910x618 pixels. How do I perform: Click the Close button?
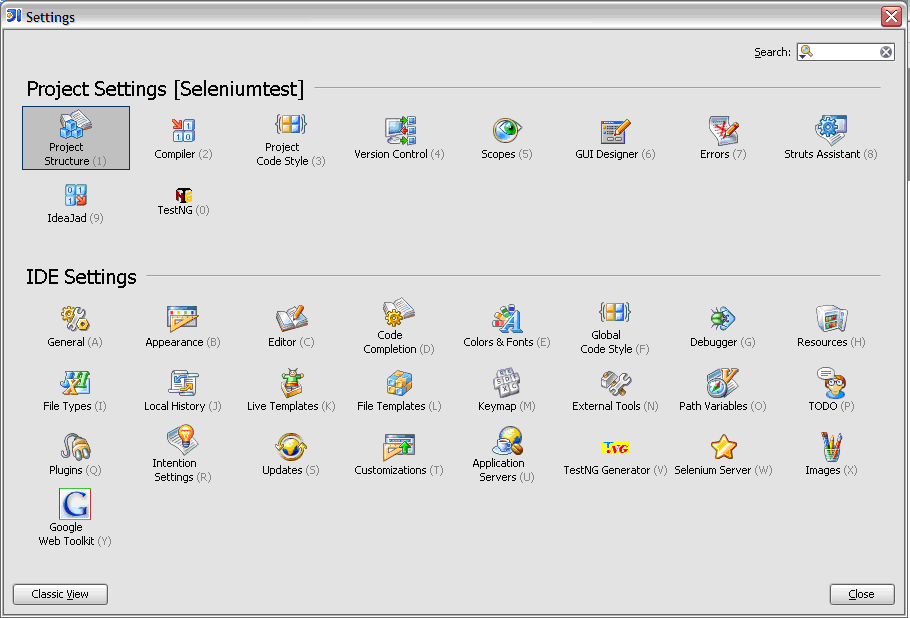862,594
